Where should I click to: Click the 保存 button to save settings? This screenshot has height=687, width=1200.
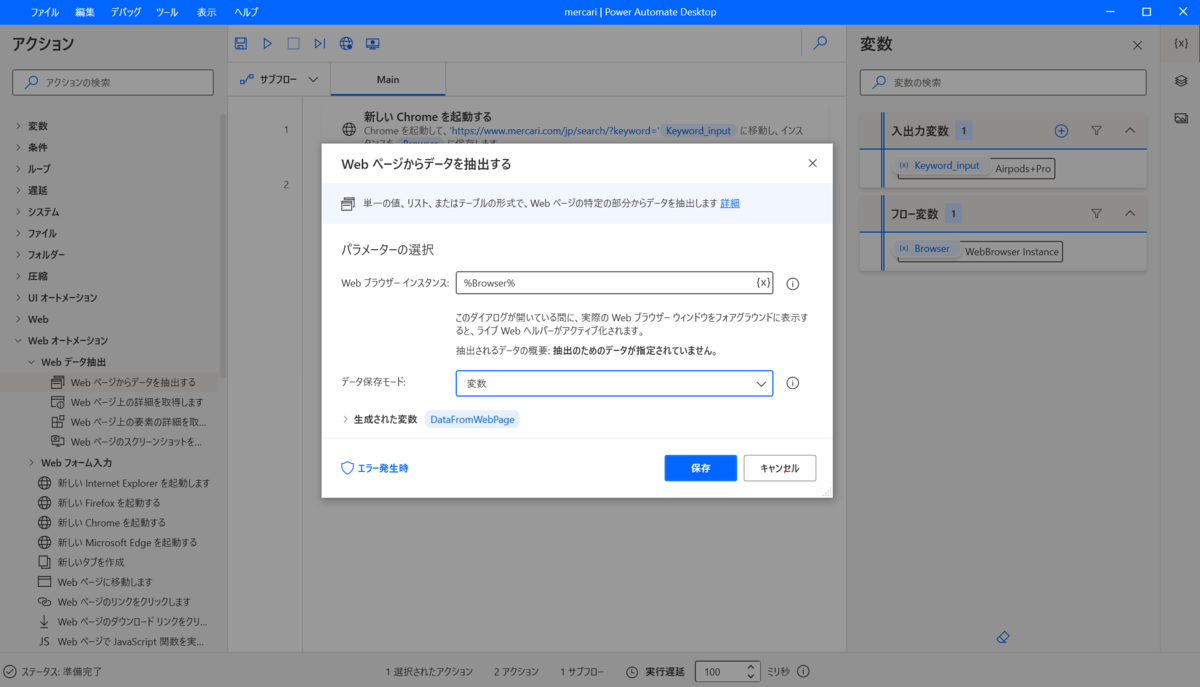pos(700,467)
